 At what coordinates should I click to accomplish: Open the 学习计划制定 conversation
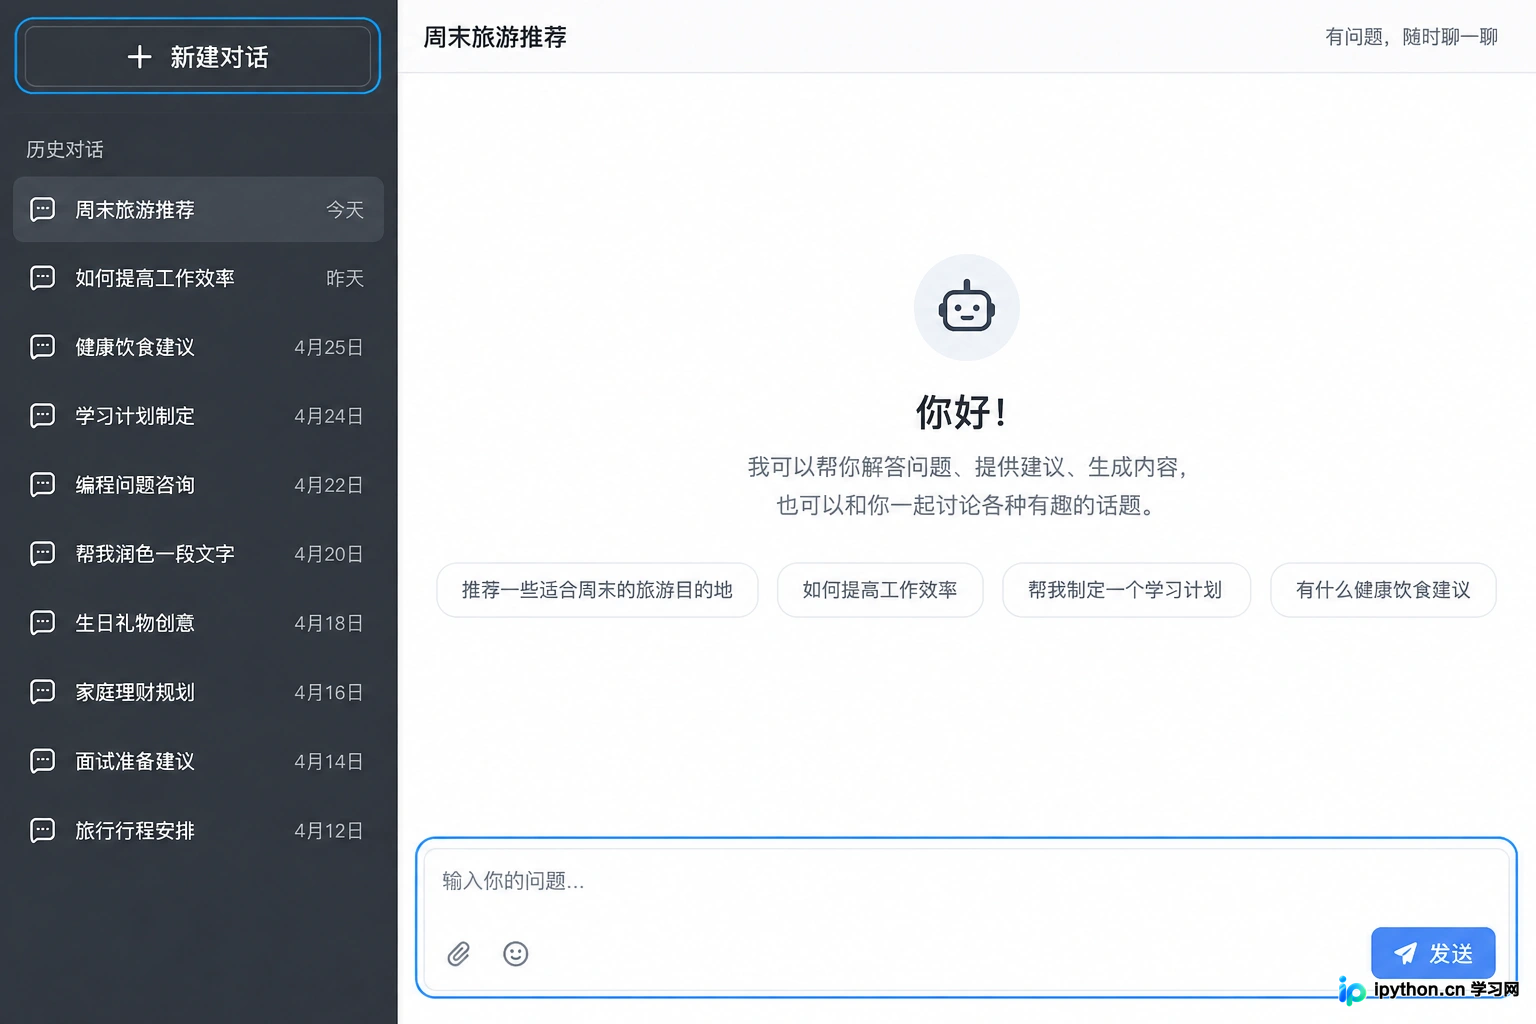coord(198,416)
